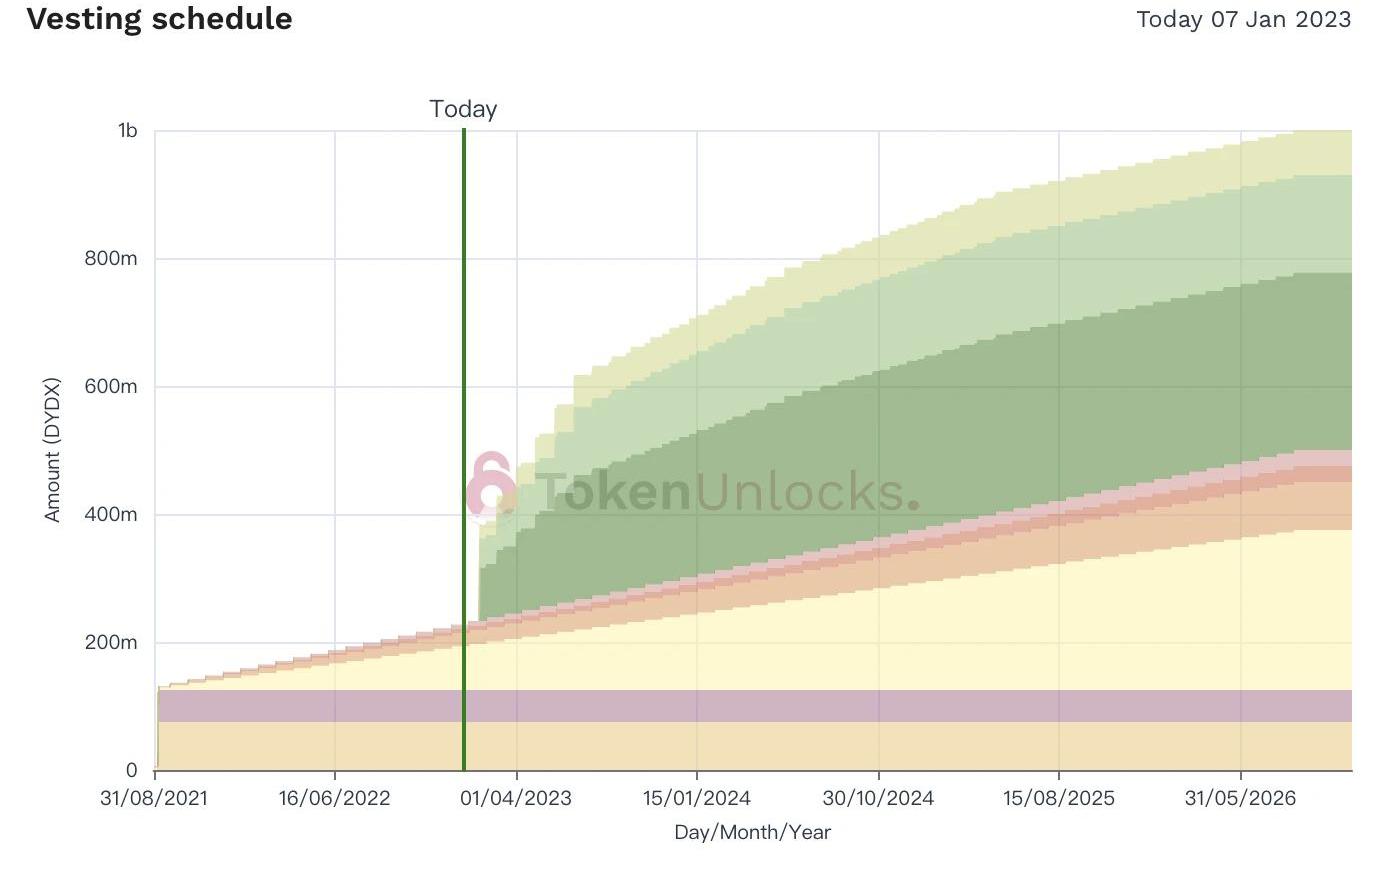Click the Today 07 Jan 2023 date text
Viewport: 1374px width, 870px height.
click(1243, 19)
